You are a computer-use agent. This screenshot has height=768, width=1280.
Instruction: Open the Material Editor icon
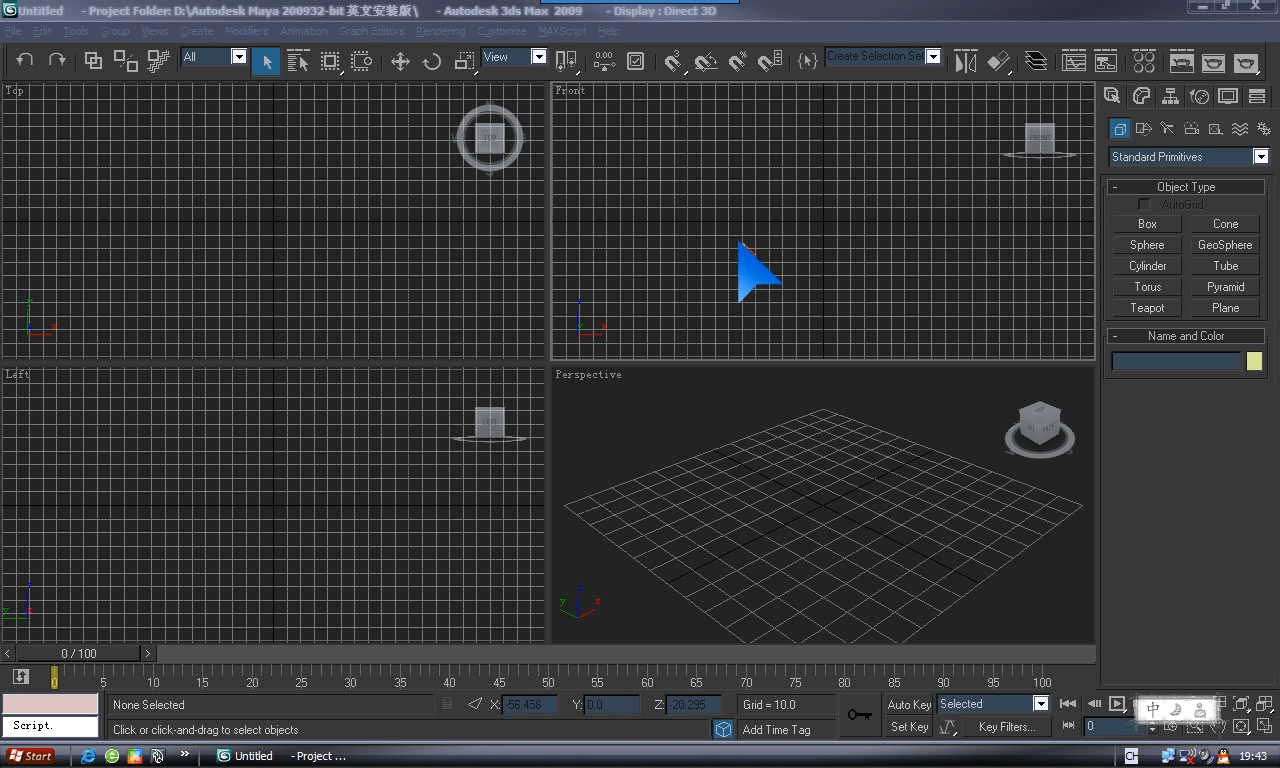(x=1144, y=61)
